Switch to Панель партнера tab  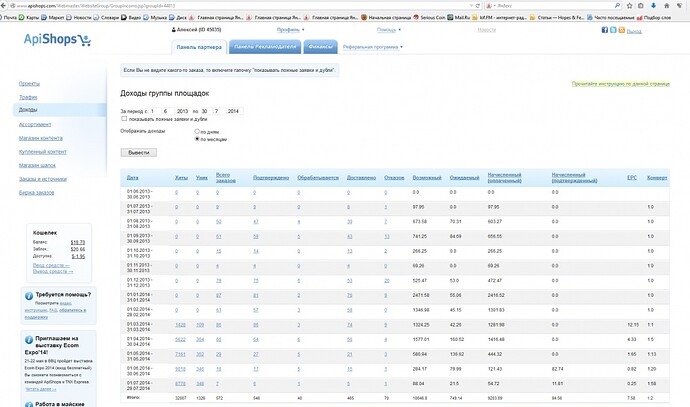pos(199,47)
